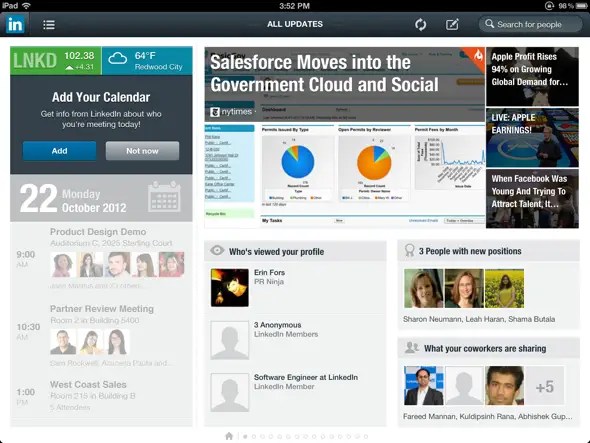Click the Add calendar button
The height and width of the screenshot is (443, 590).
pyautogui.click(x=59, y=151)
